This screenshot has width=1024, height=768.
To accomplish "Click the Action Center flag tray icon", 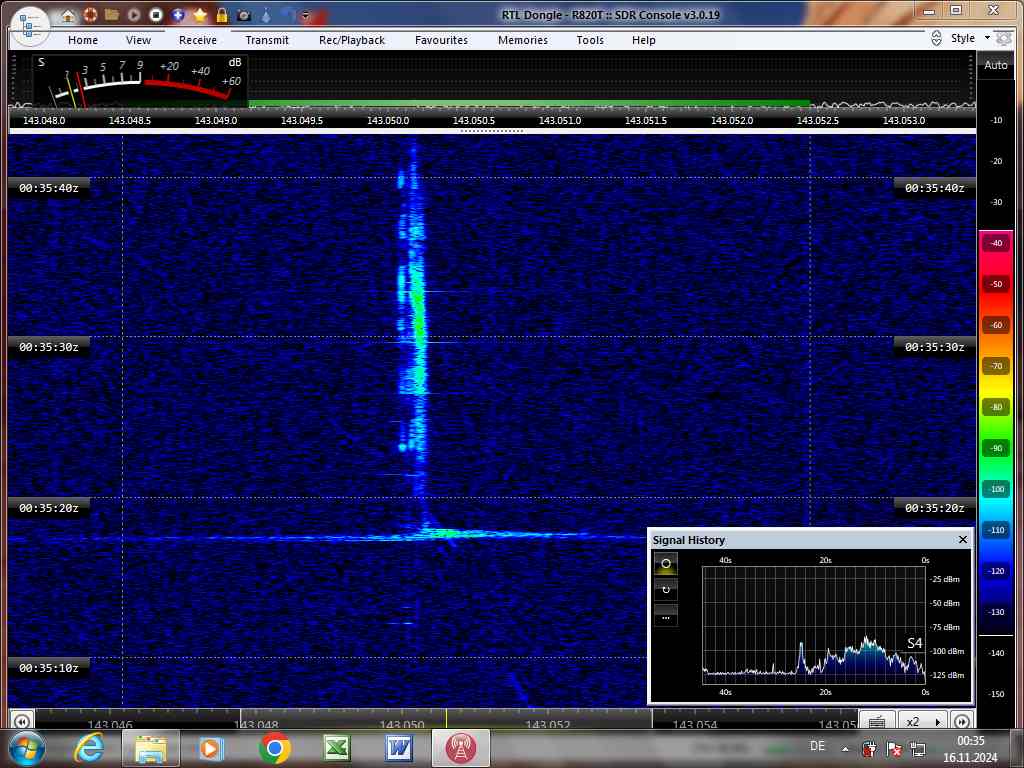I will (x=895, y=748).
